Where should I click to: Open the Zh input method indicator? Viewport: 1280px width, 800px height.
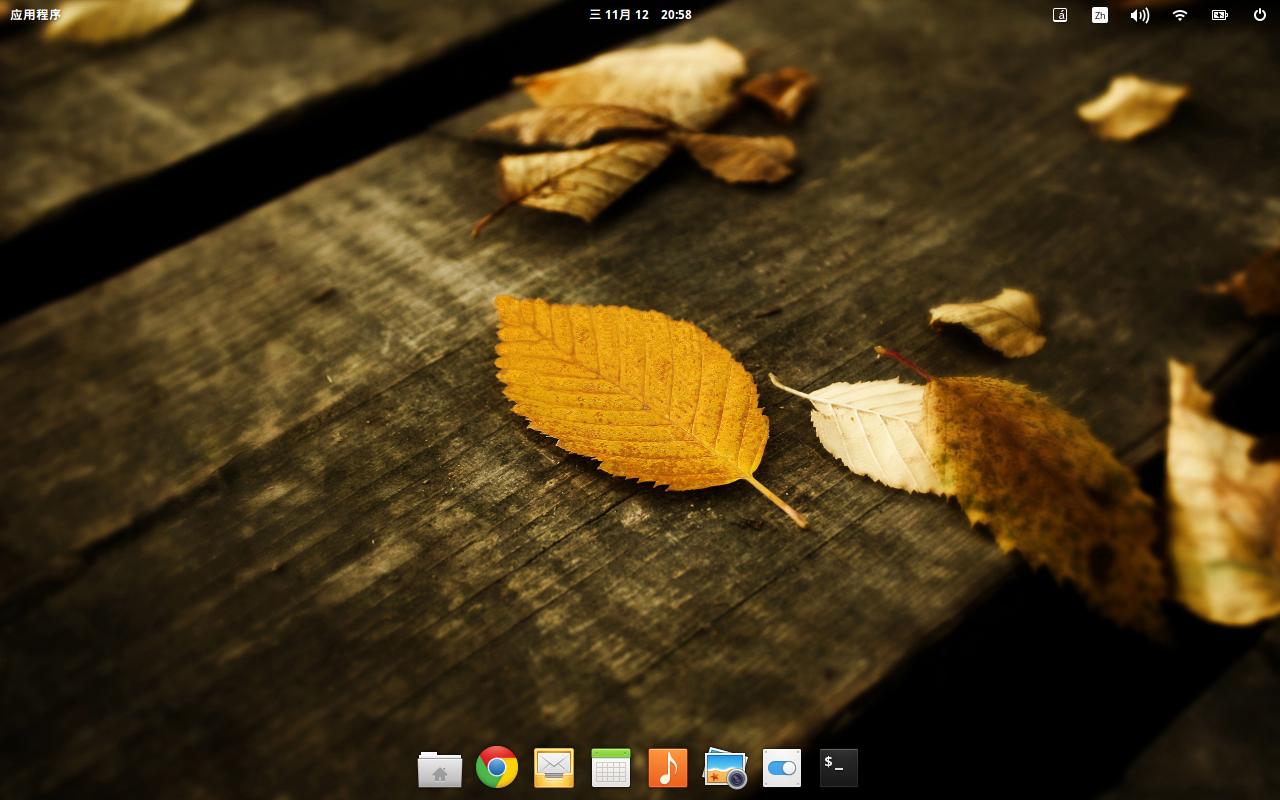click(x=1100, y=15)
